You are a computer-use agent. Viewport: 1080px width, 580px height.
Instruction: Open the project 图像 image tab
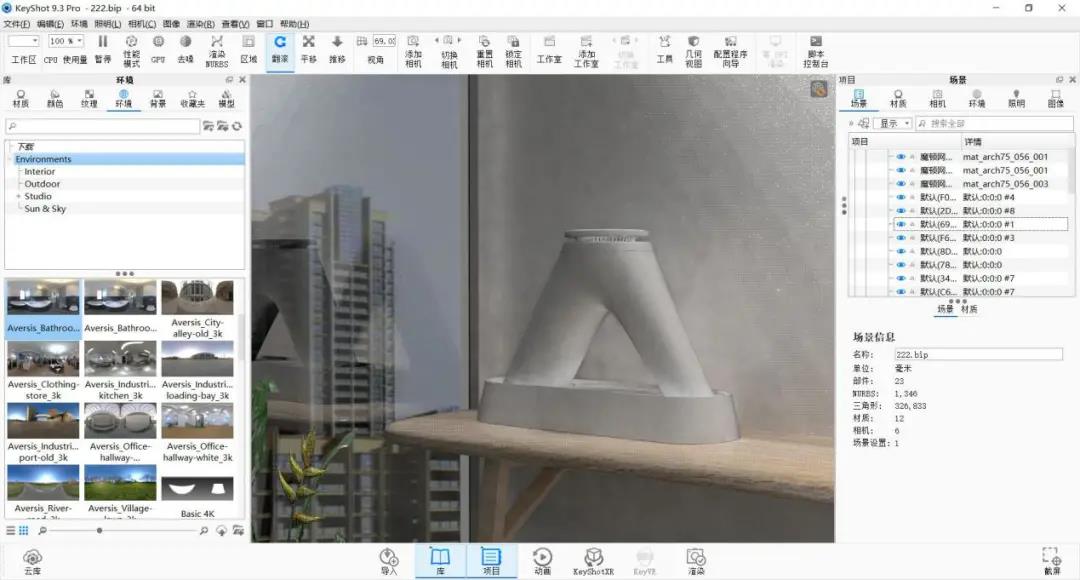click(1056, 99)
